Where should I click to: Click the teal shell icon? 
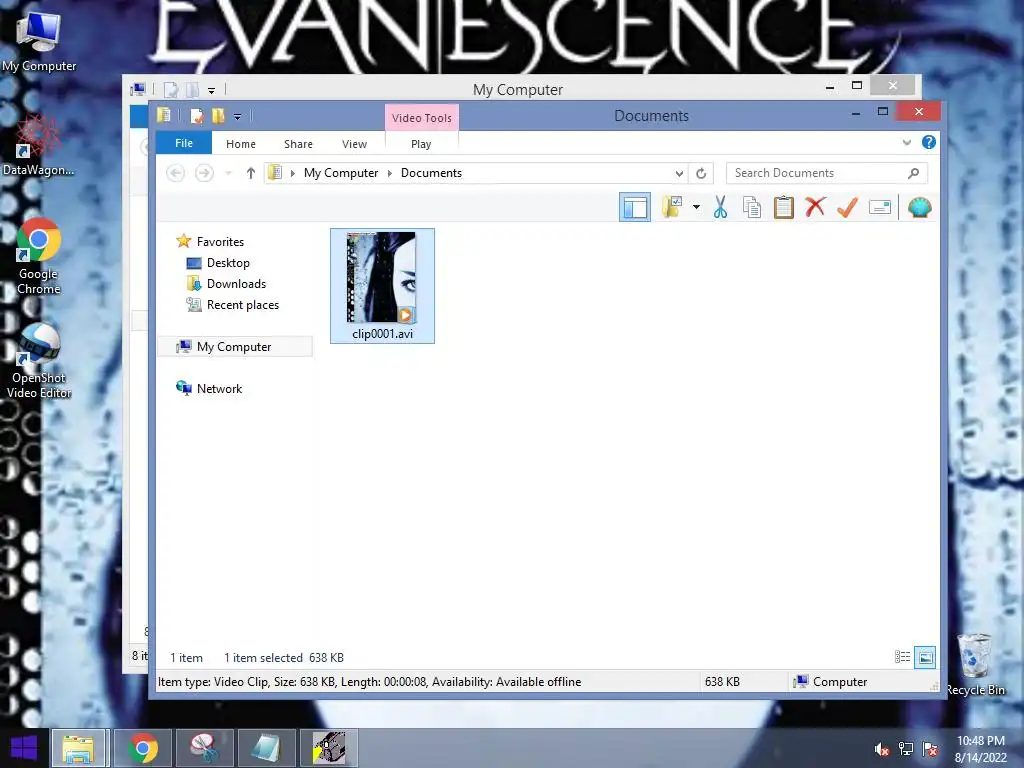(919, 208)
